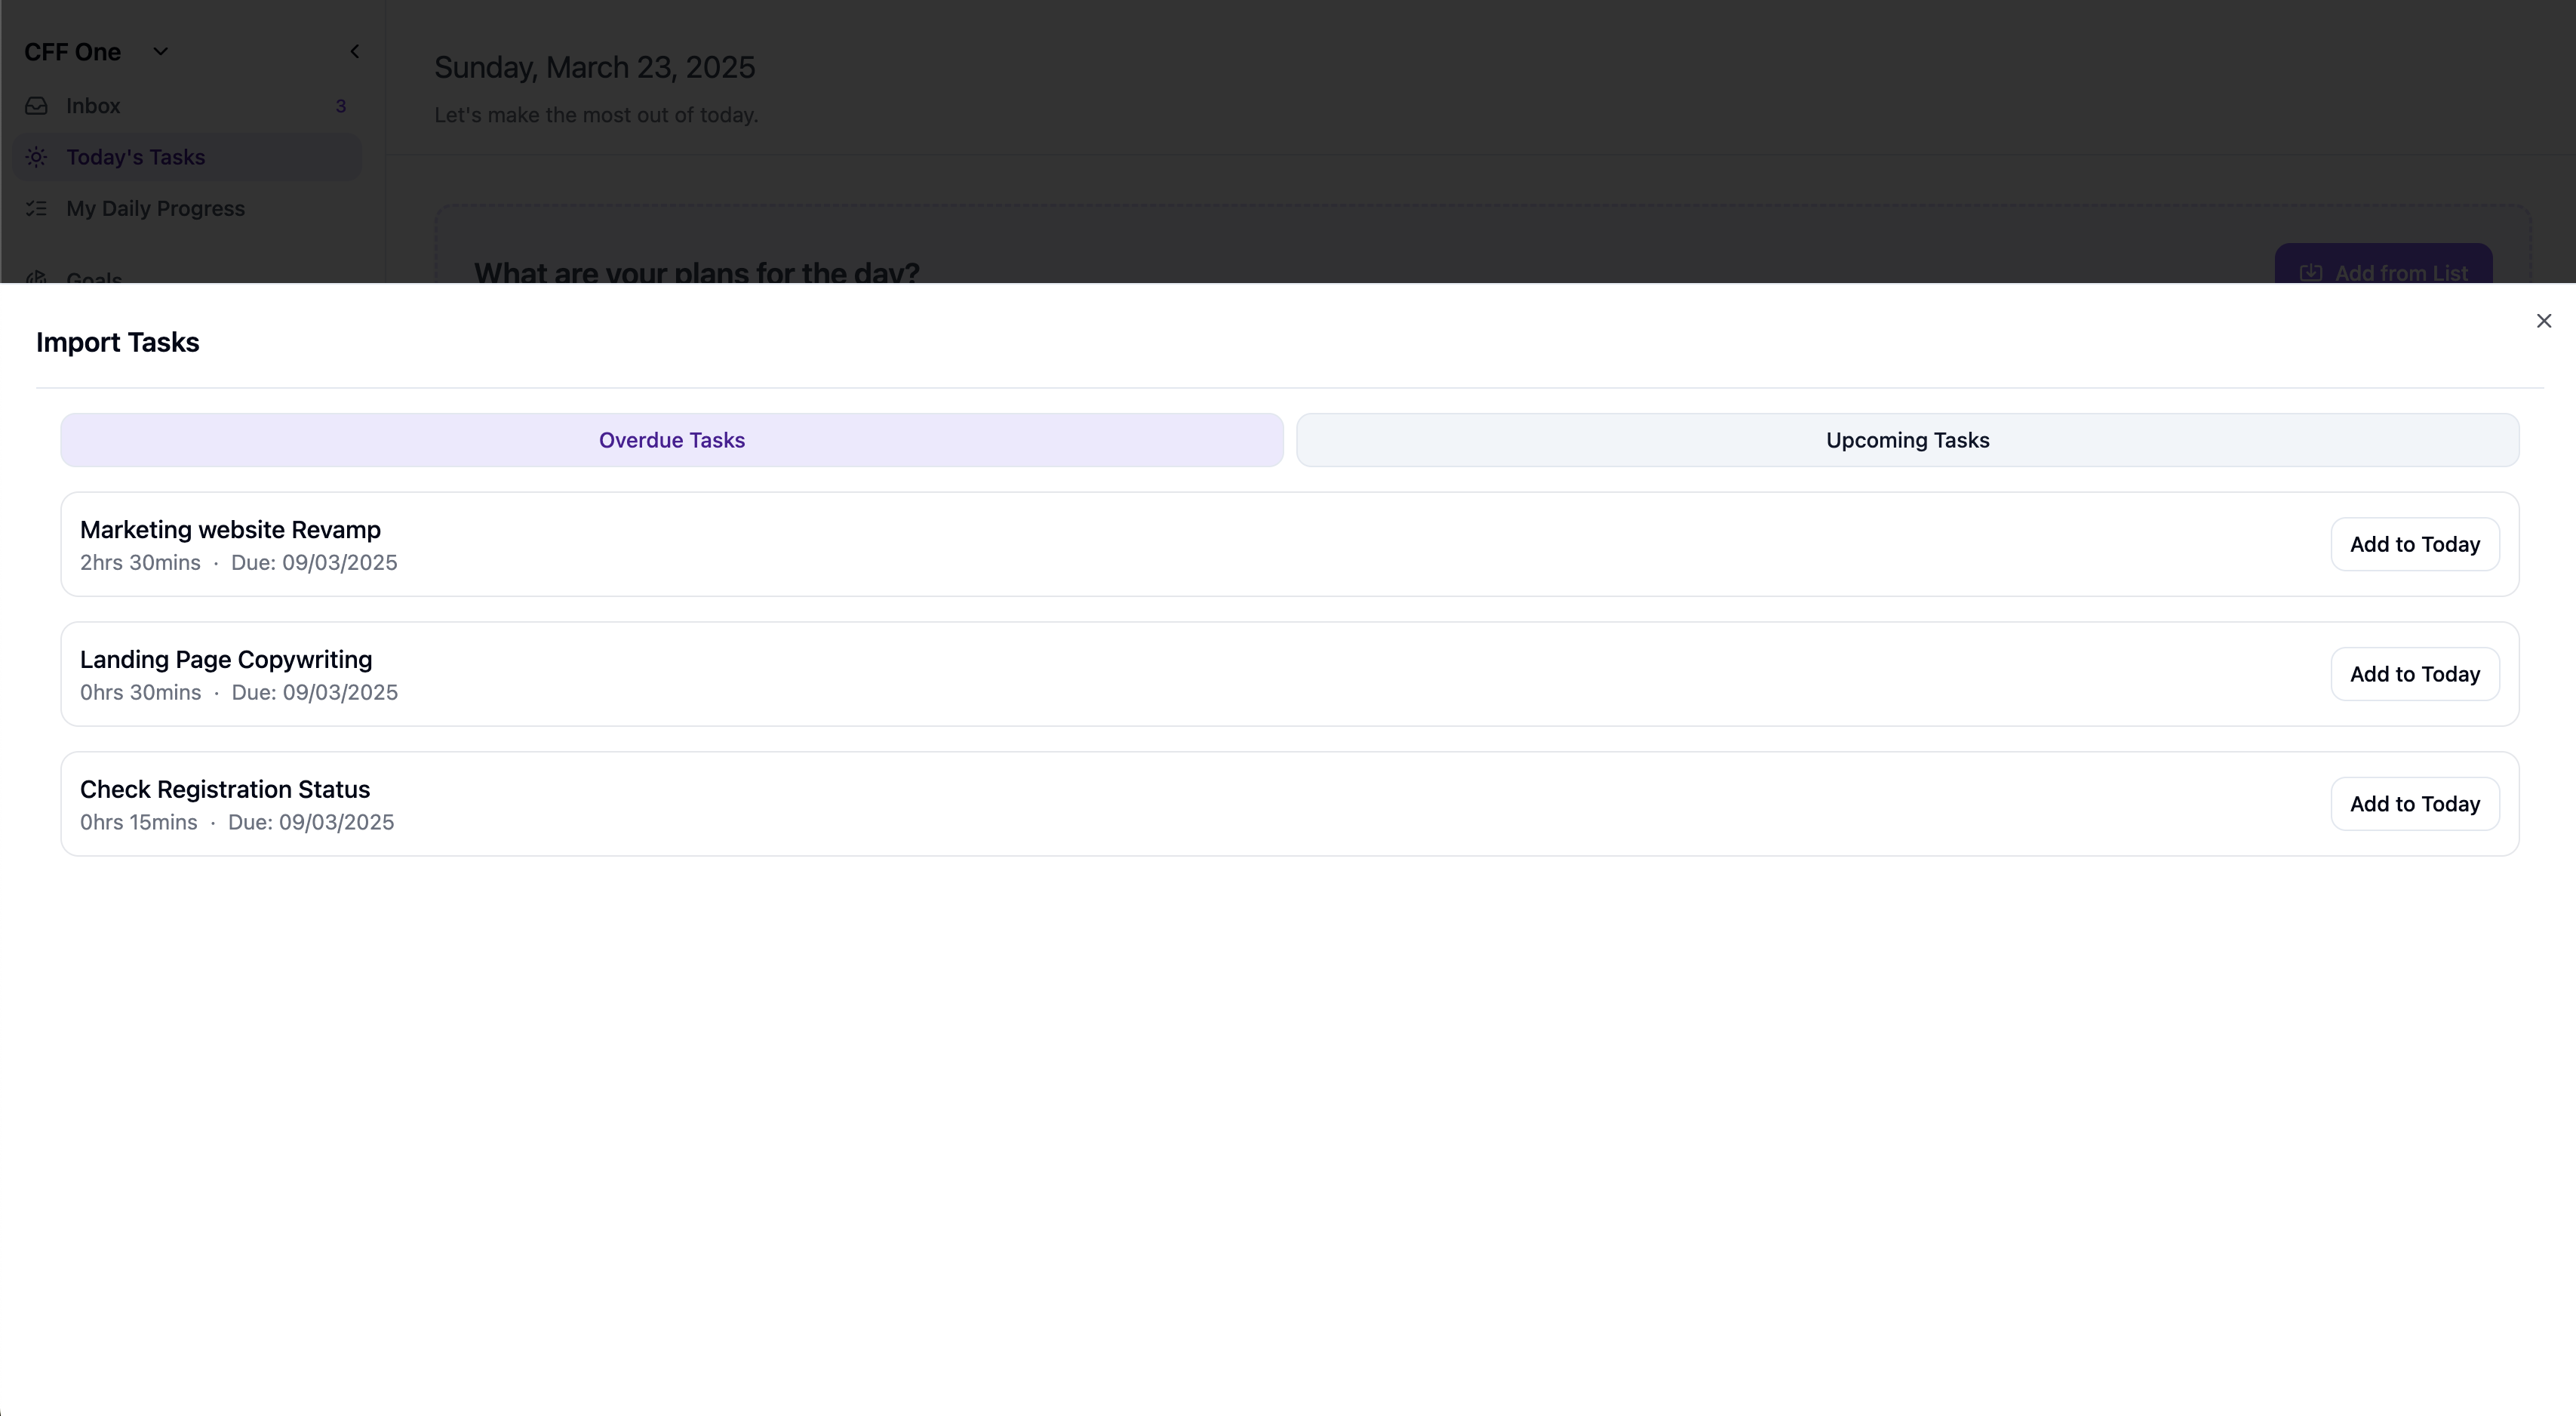2576x1416 pixels.
Task: Switch to the Upcoming Tasks tab
Action: tap(1907, 440)
